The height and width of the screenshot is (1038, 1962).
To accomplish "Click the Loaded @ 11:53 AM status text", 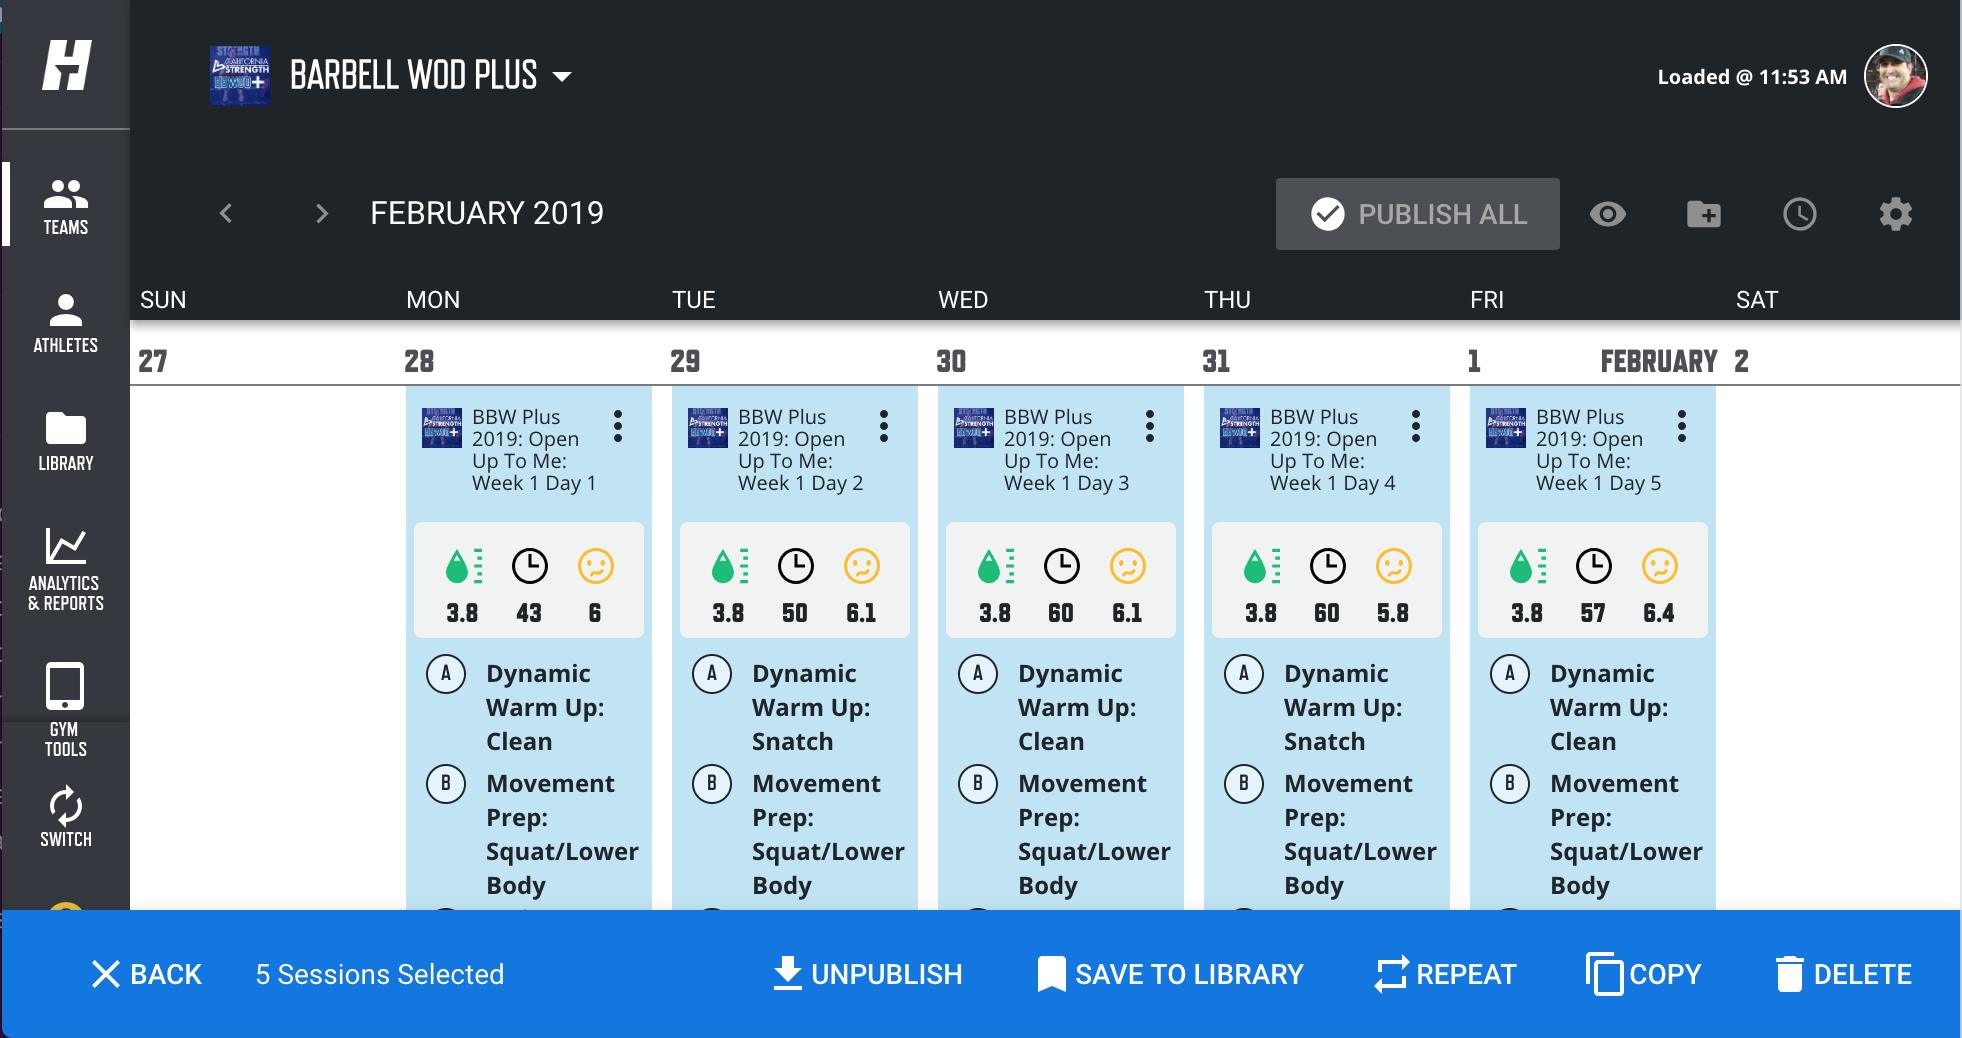I will 1752,77.
